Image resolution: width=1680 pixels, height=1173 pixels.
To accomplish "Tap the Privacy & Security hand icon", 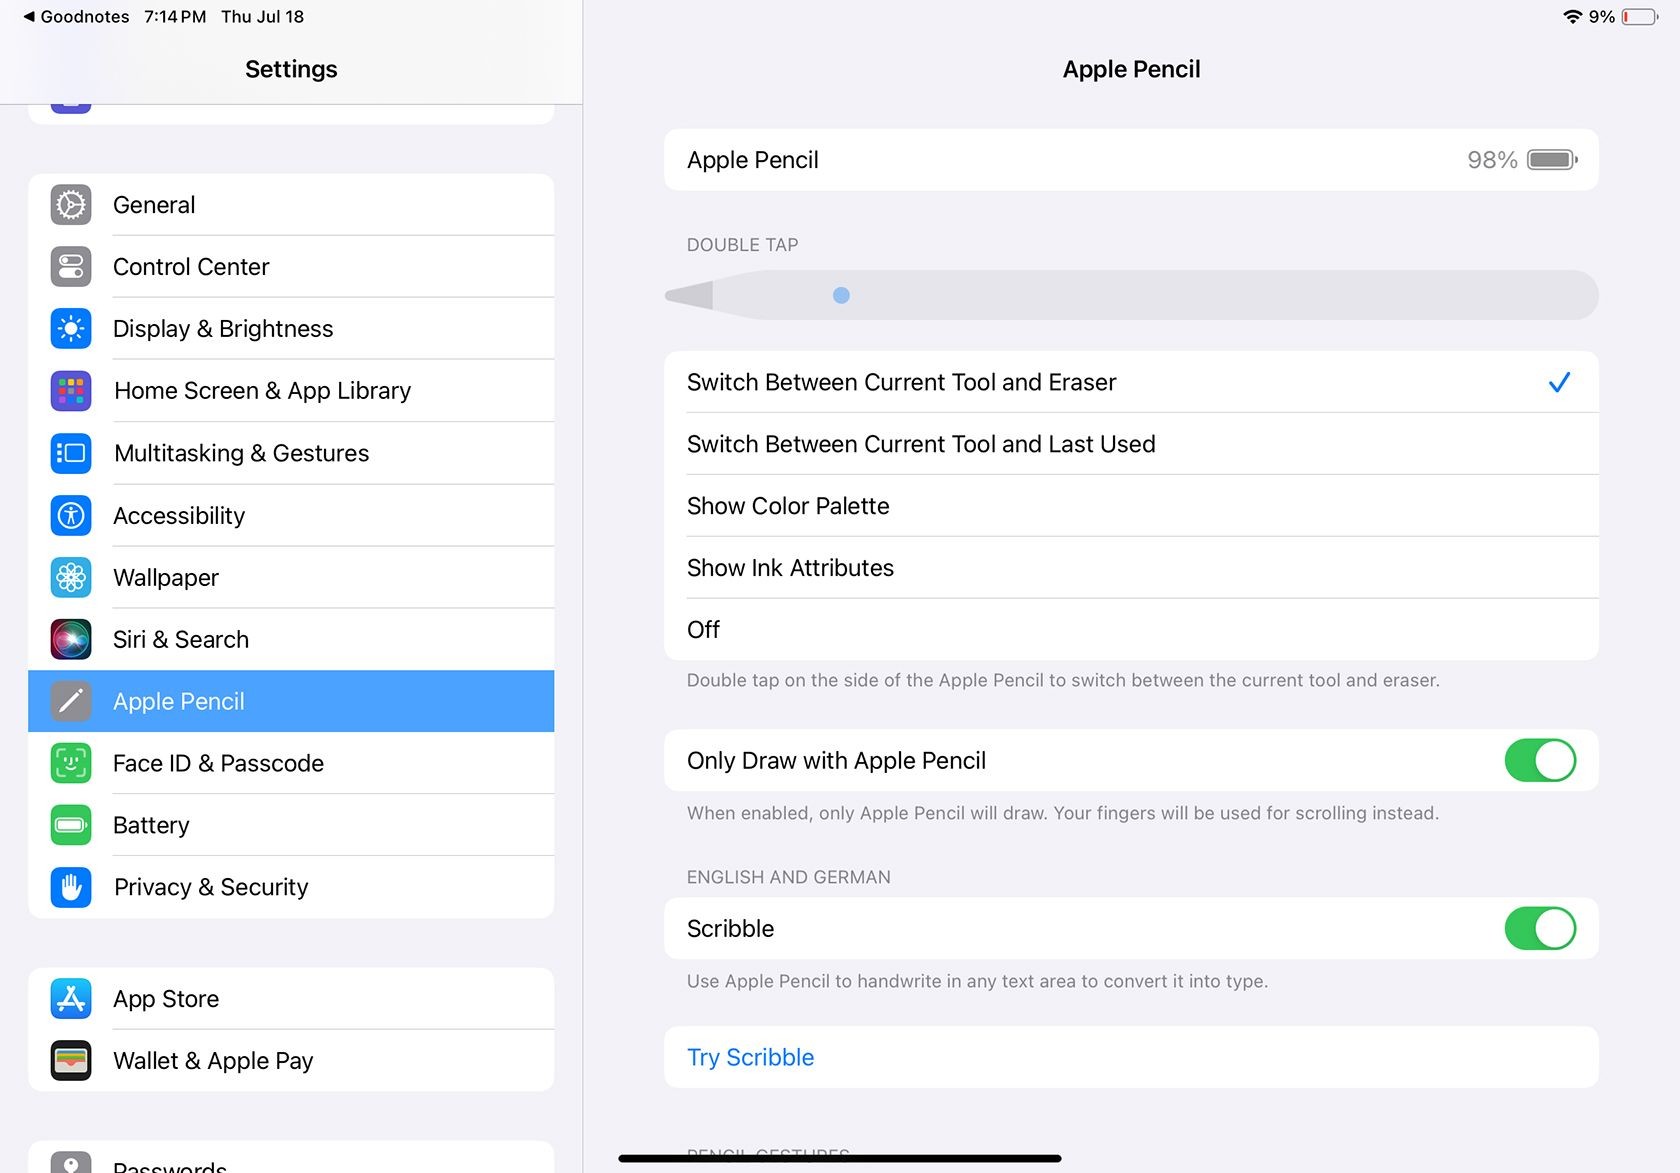I will [x=71, y=888].
